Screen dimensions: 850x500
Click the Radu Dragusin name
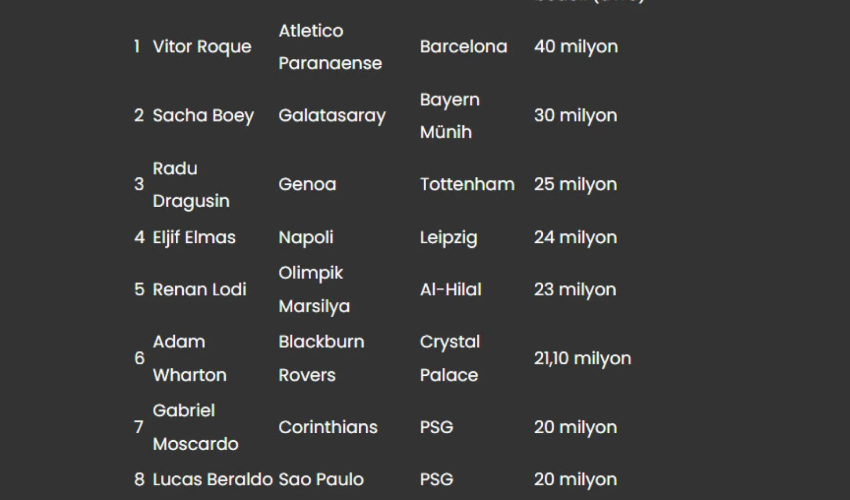190,185
